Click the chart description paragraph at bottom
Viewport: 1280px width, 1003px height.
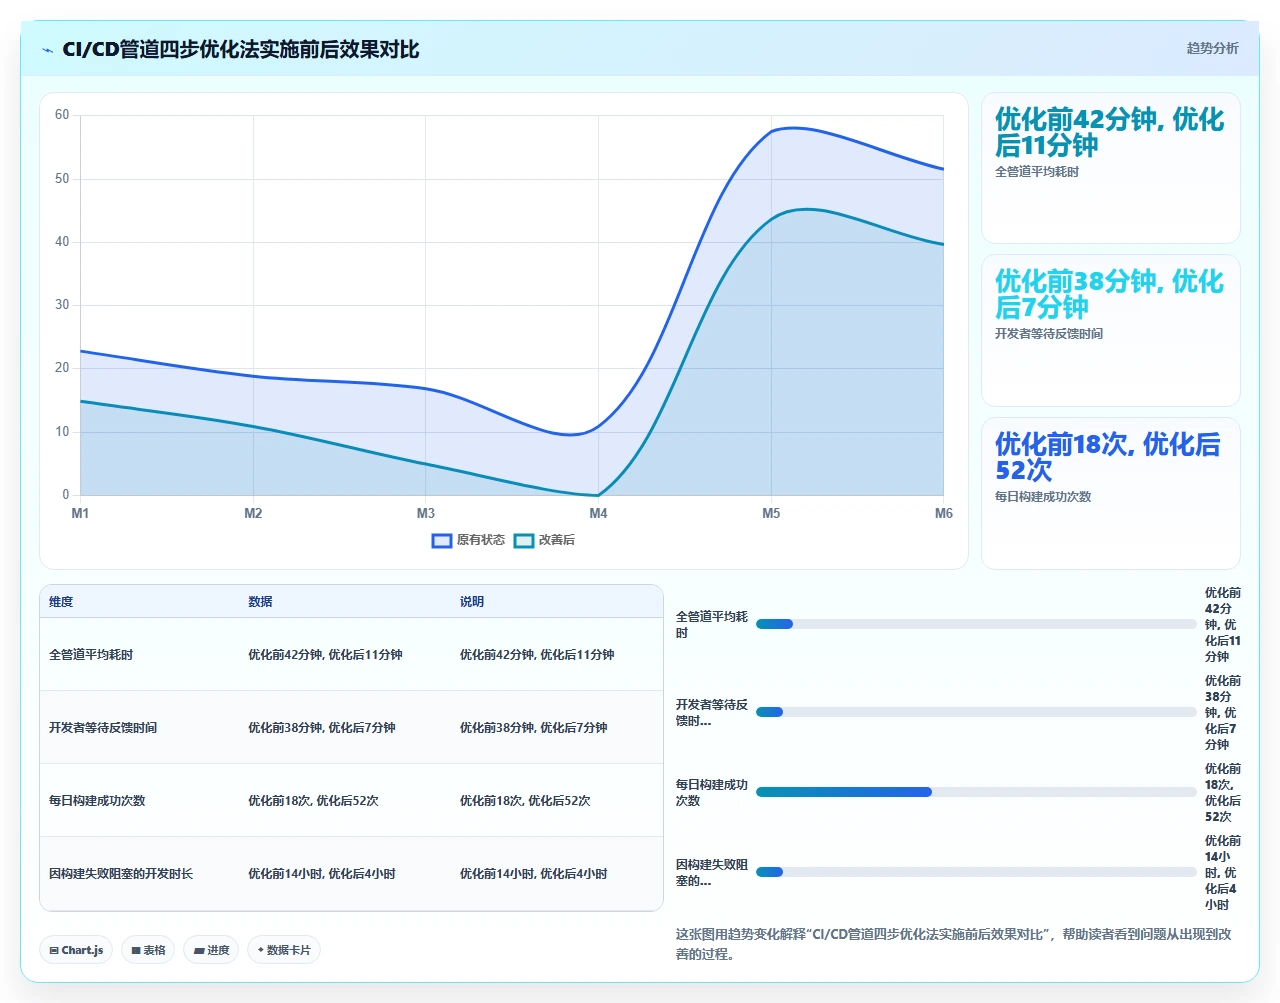pyautogui.click(x=955, y=944)
